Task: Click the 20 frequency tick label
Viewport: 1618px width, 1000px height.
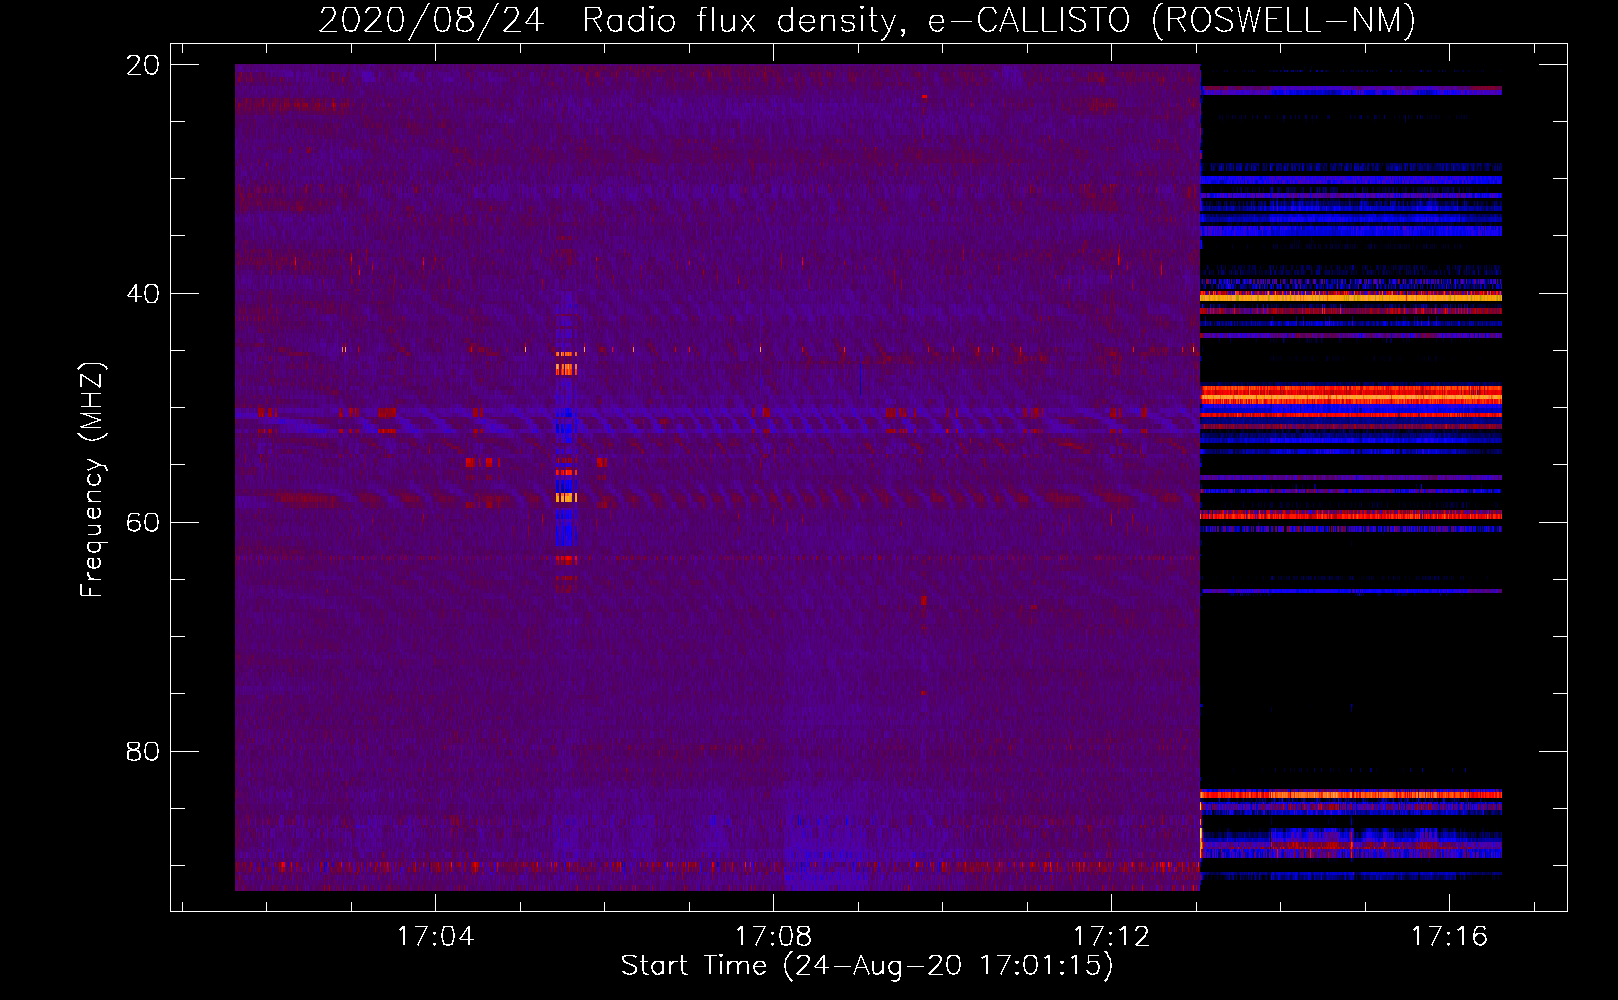Action: click(143, 65)
